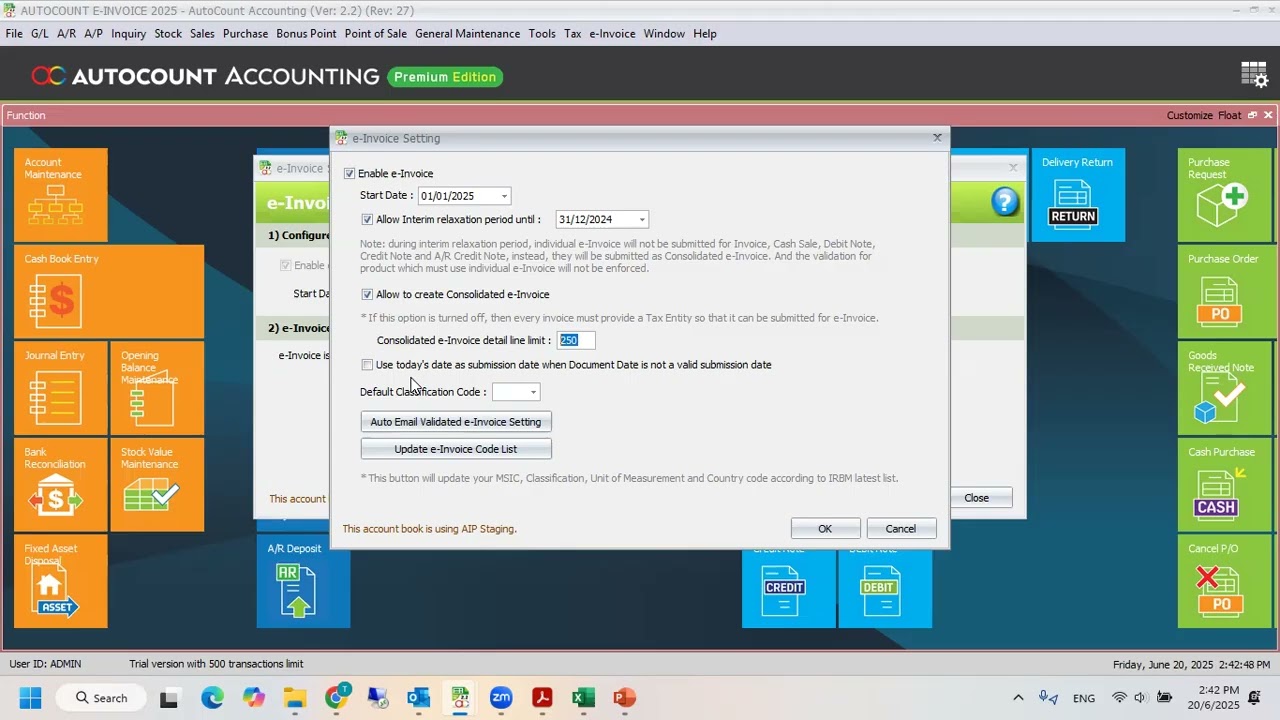Open the interim relaxation date dropdown
Viewport: 1280px width, 720px height.
pyautogui.click(x=642, y=220)
